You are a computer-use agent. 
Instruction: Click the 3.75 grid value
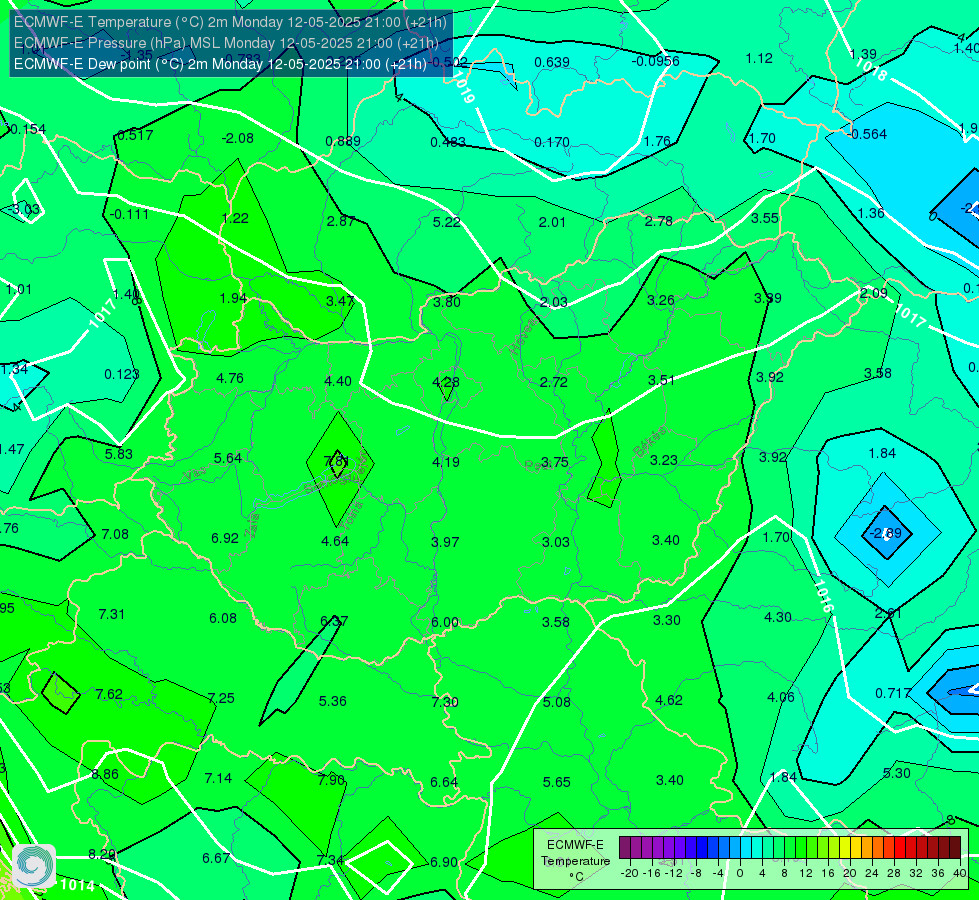(x=554, y=462)
